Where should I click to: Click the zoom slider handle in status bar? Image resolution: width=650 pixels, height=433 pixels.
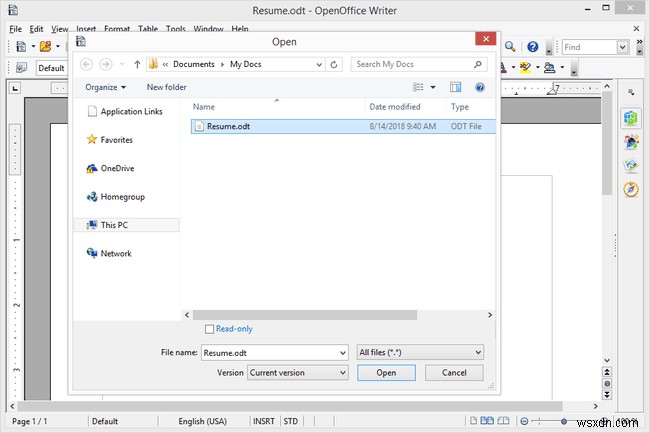[564, 421]
